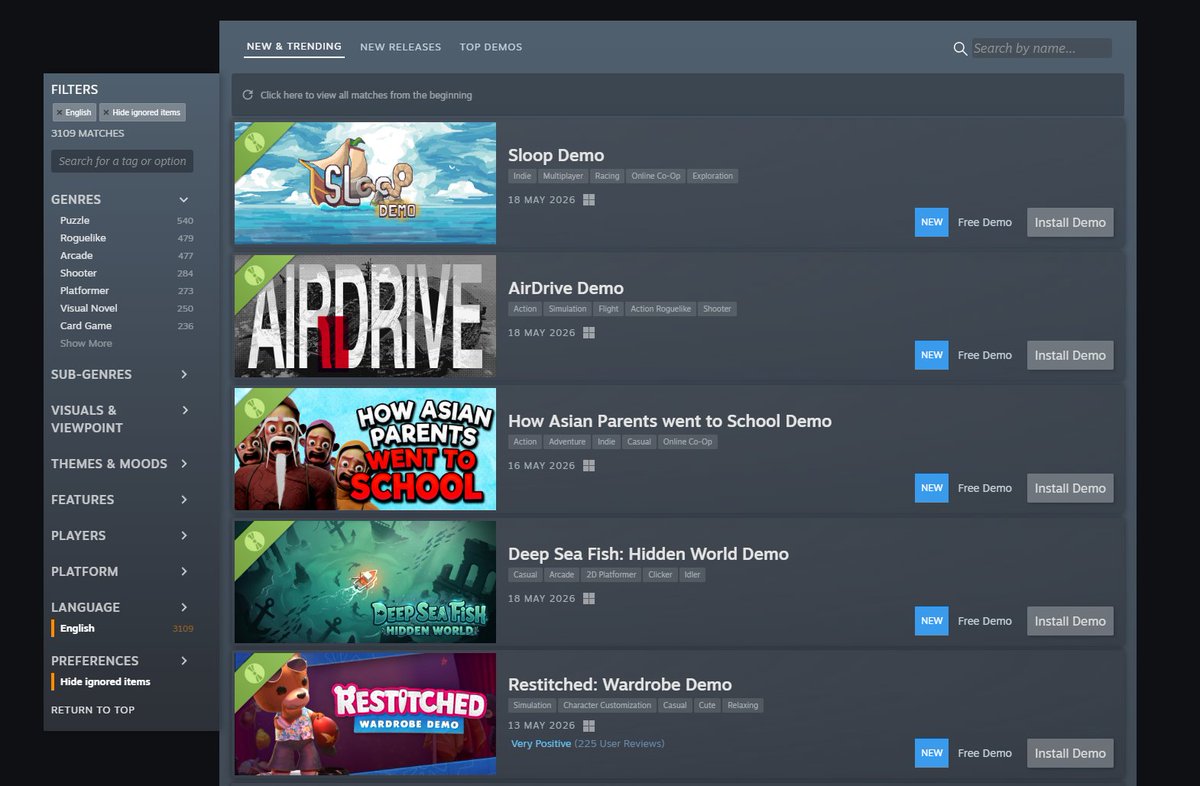Image resolution: width=1200 pixels, height=786 pixels.
Task: Filter by Roguelike genre
Action: (x=83, y=238)
